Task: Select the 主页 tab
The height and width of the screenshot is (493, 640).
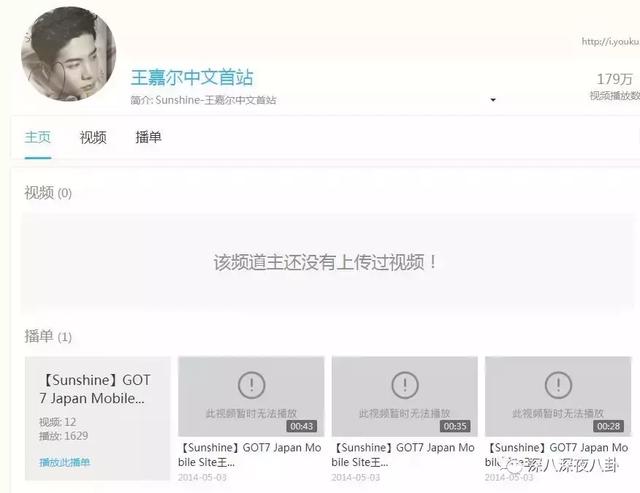Action: pyautogui.click(x=38, y=137)
